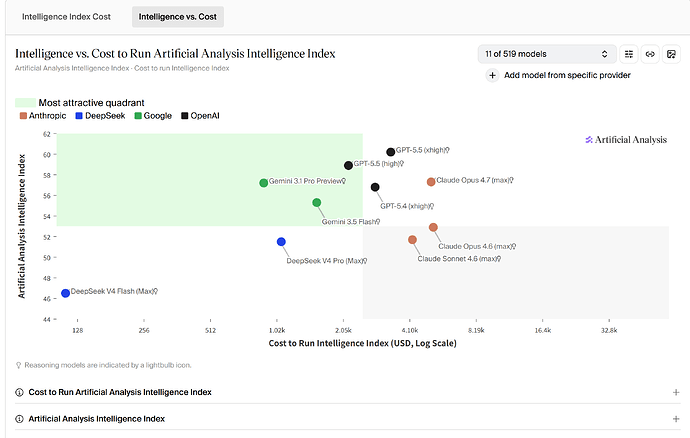Click the Claude Sonnet 4.6 (max) point
The height and width of the screenshot is (438, 690).
coord(412,239)
